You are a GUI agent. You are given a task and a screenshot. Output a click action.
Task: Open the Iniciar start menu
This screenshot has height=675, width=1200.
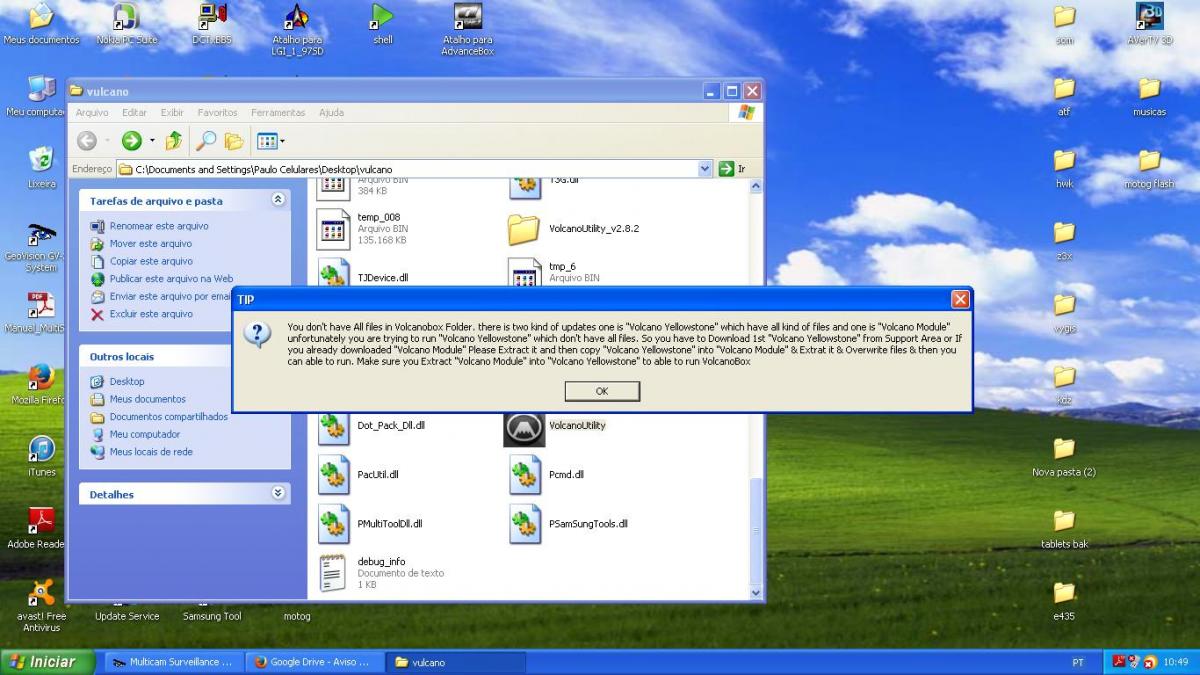tap(48, 662)
